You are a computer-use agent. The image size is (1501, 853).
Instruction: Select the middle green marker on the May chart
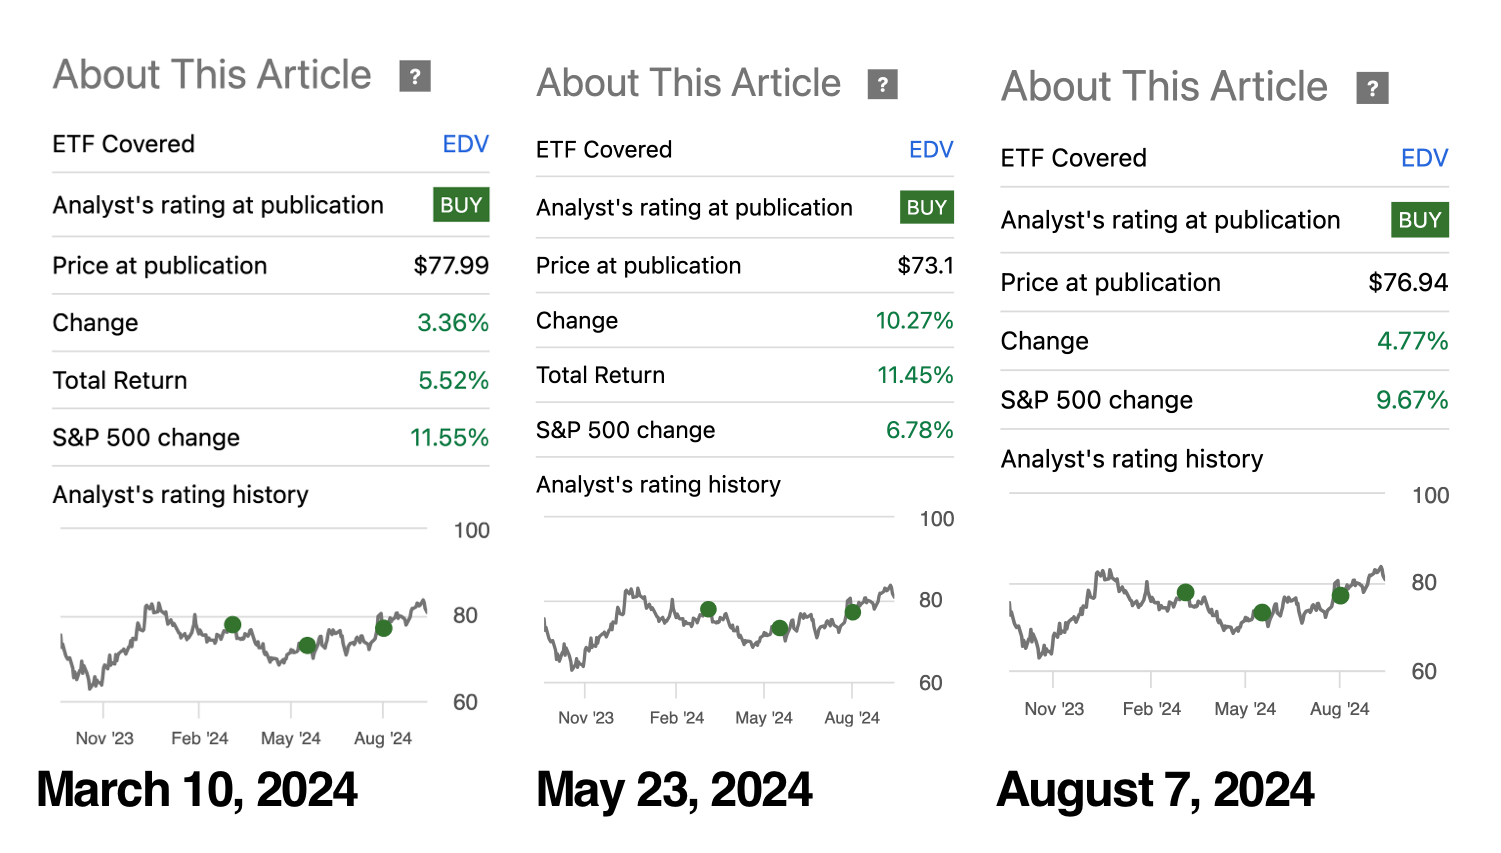pos(779,628)
